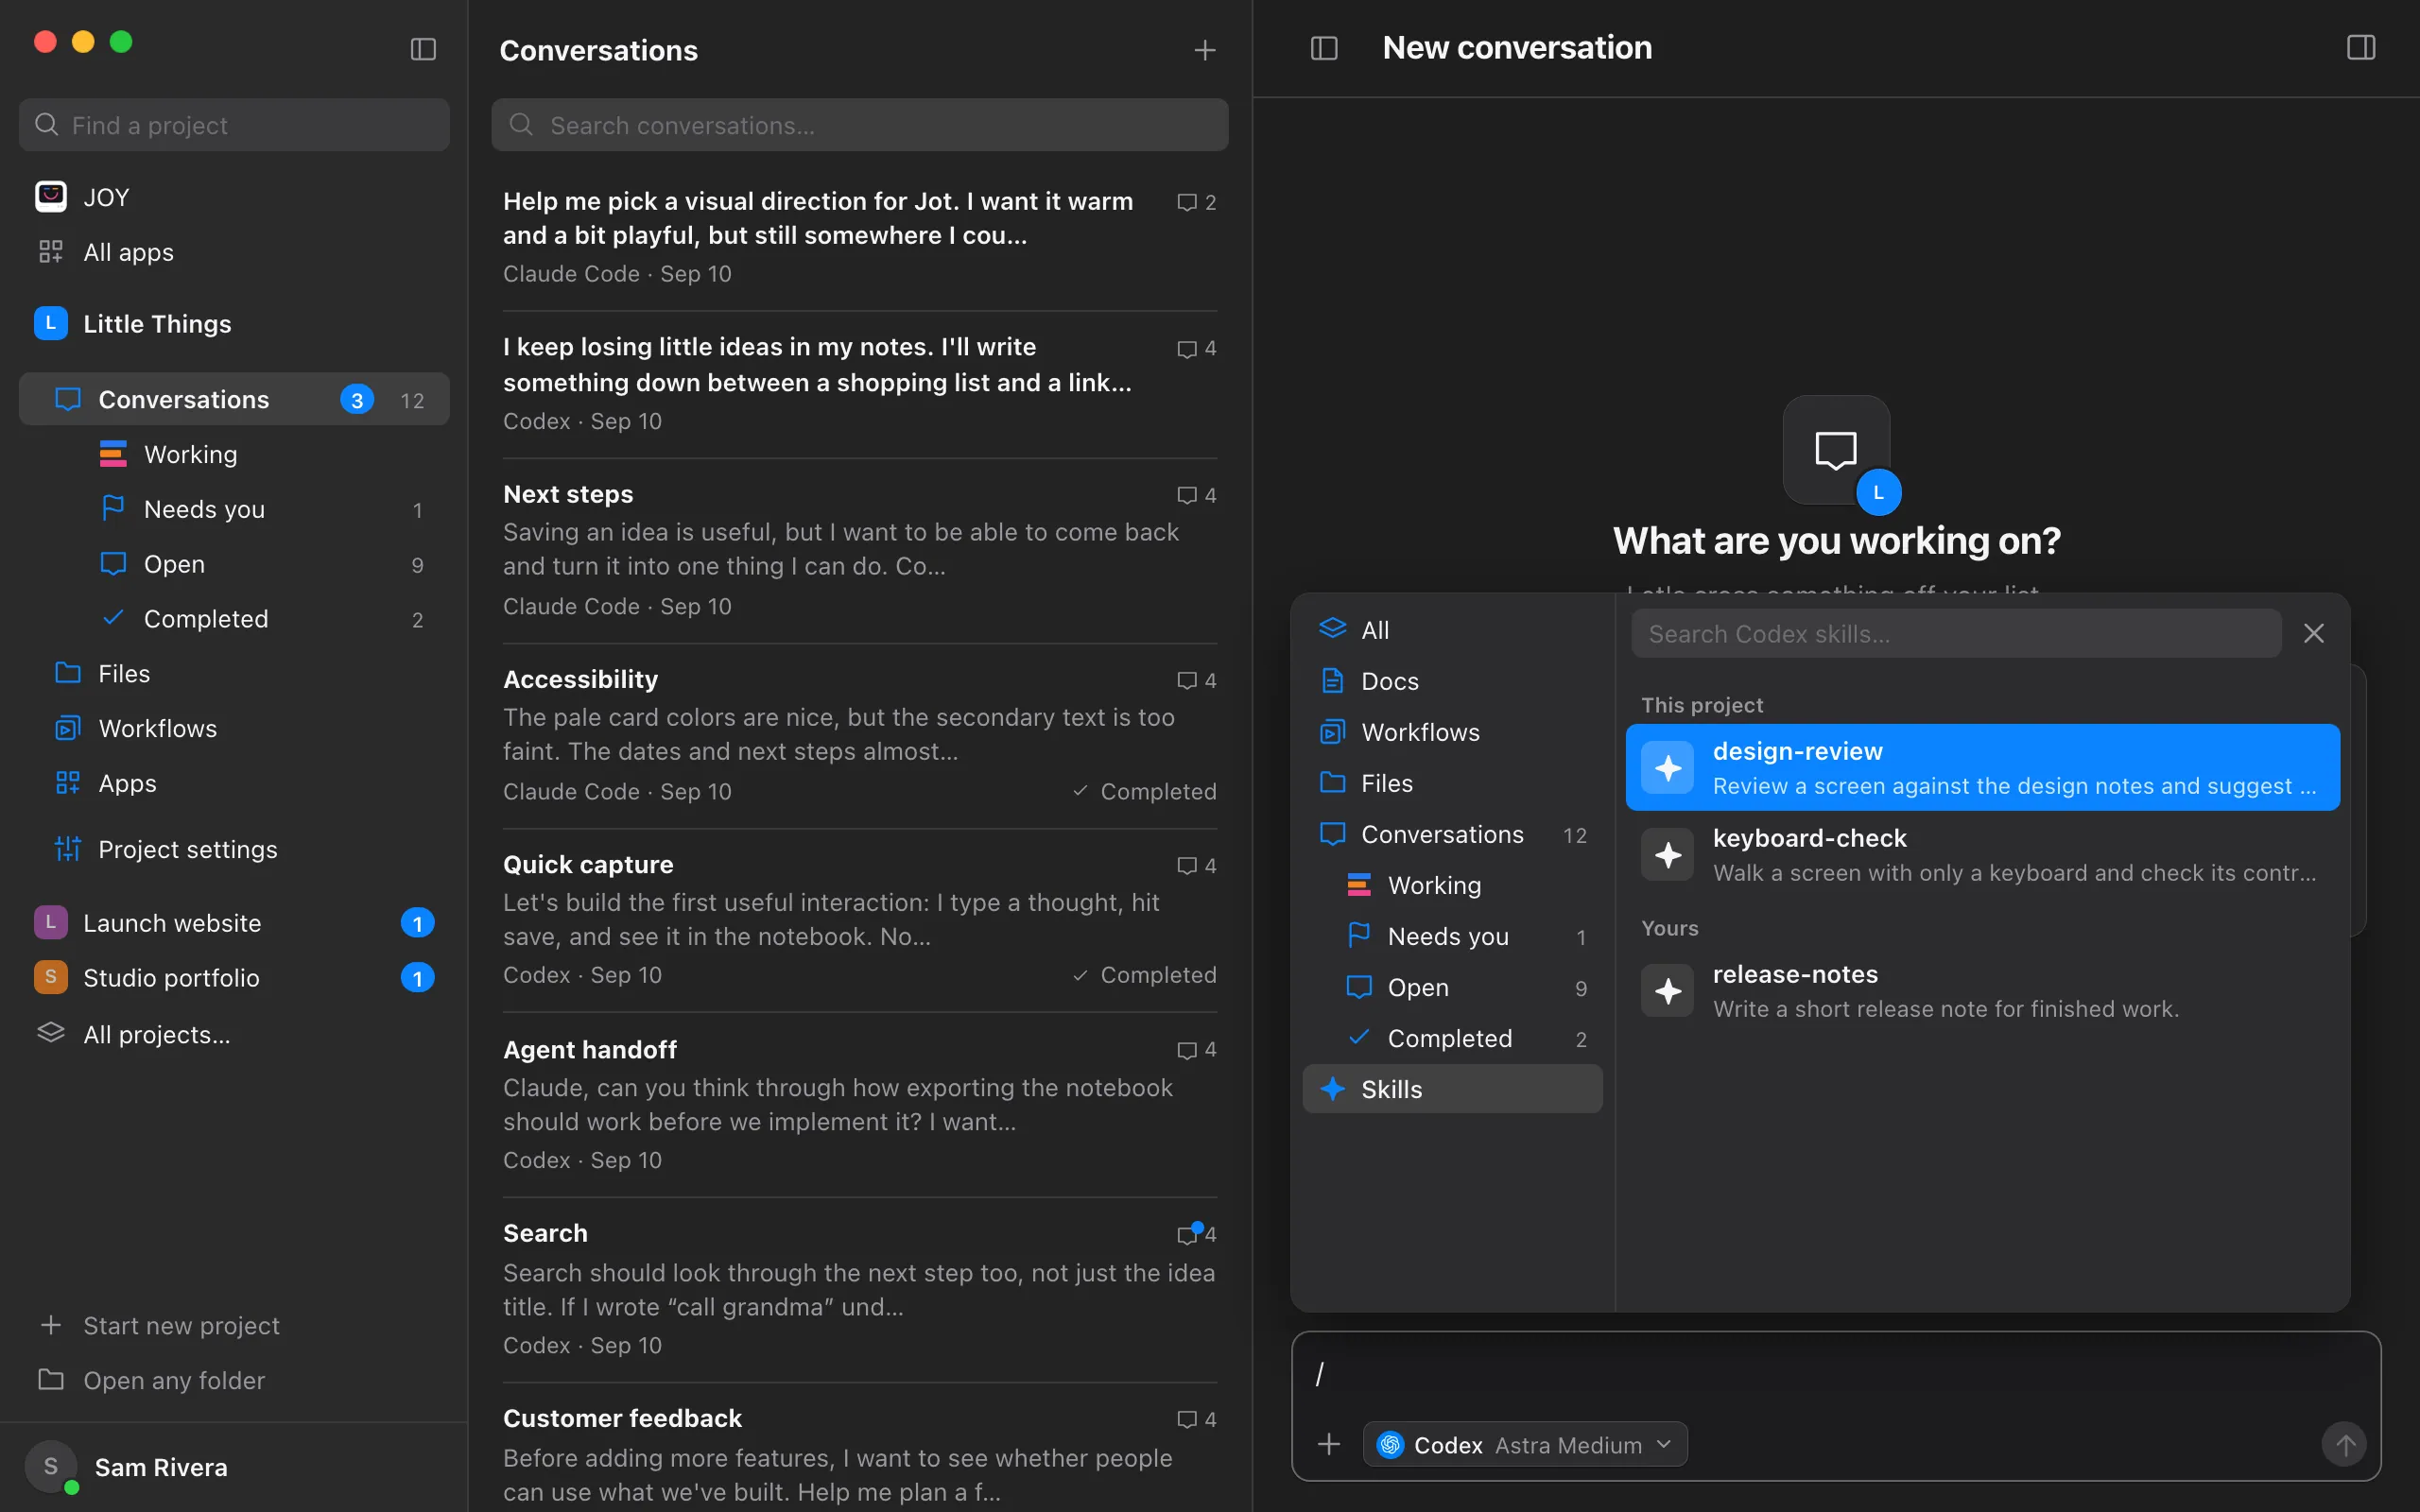Select Conversations in the picker sidebar
2420x1512 pixels.
1452,833
